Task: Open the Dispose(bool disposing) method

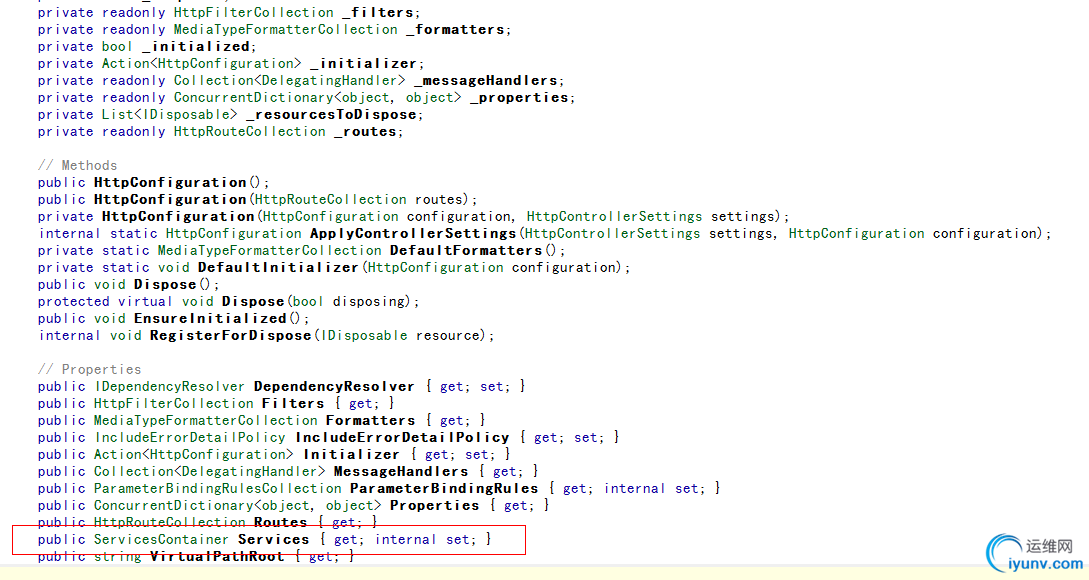Action: pos(253,301)
